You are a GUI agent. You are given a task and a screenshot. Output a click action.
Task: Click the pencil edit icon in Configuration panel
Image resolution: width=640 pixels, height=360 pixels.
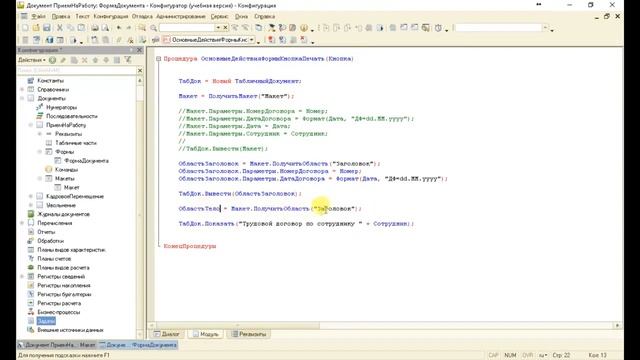[x=63, y=60]
